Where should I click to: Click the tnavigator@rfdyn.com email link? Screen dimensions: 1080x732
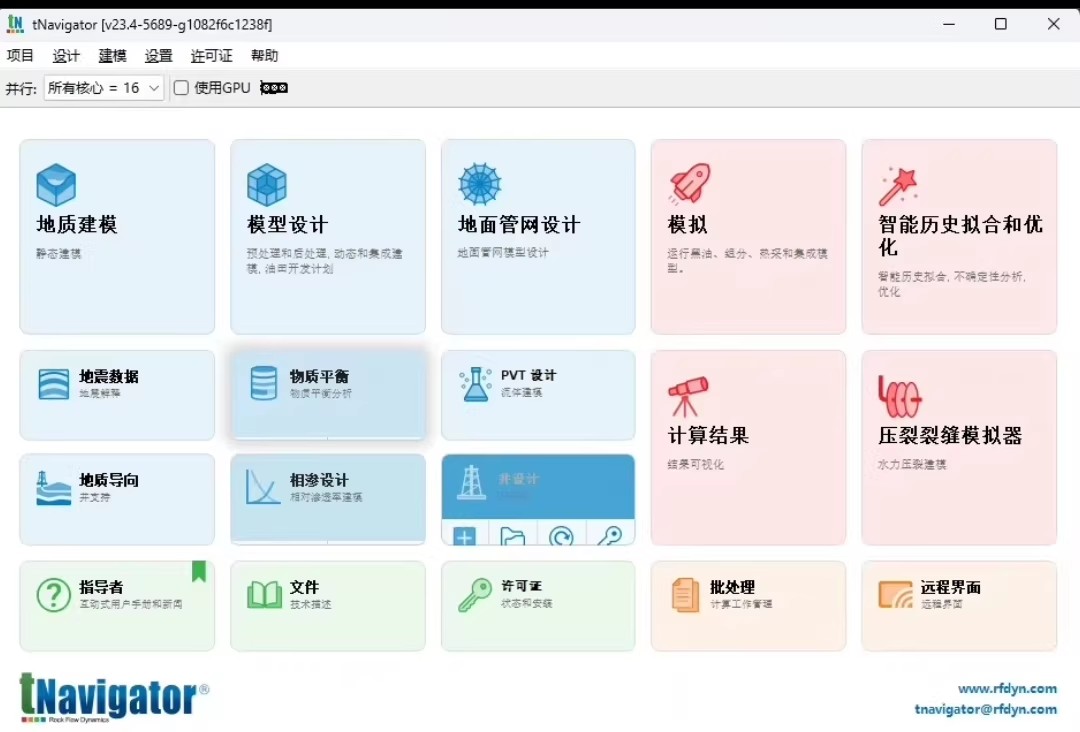[x=986, y=709]
